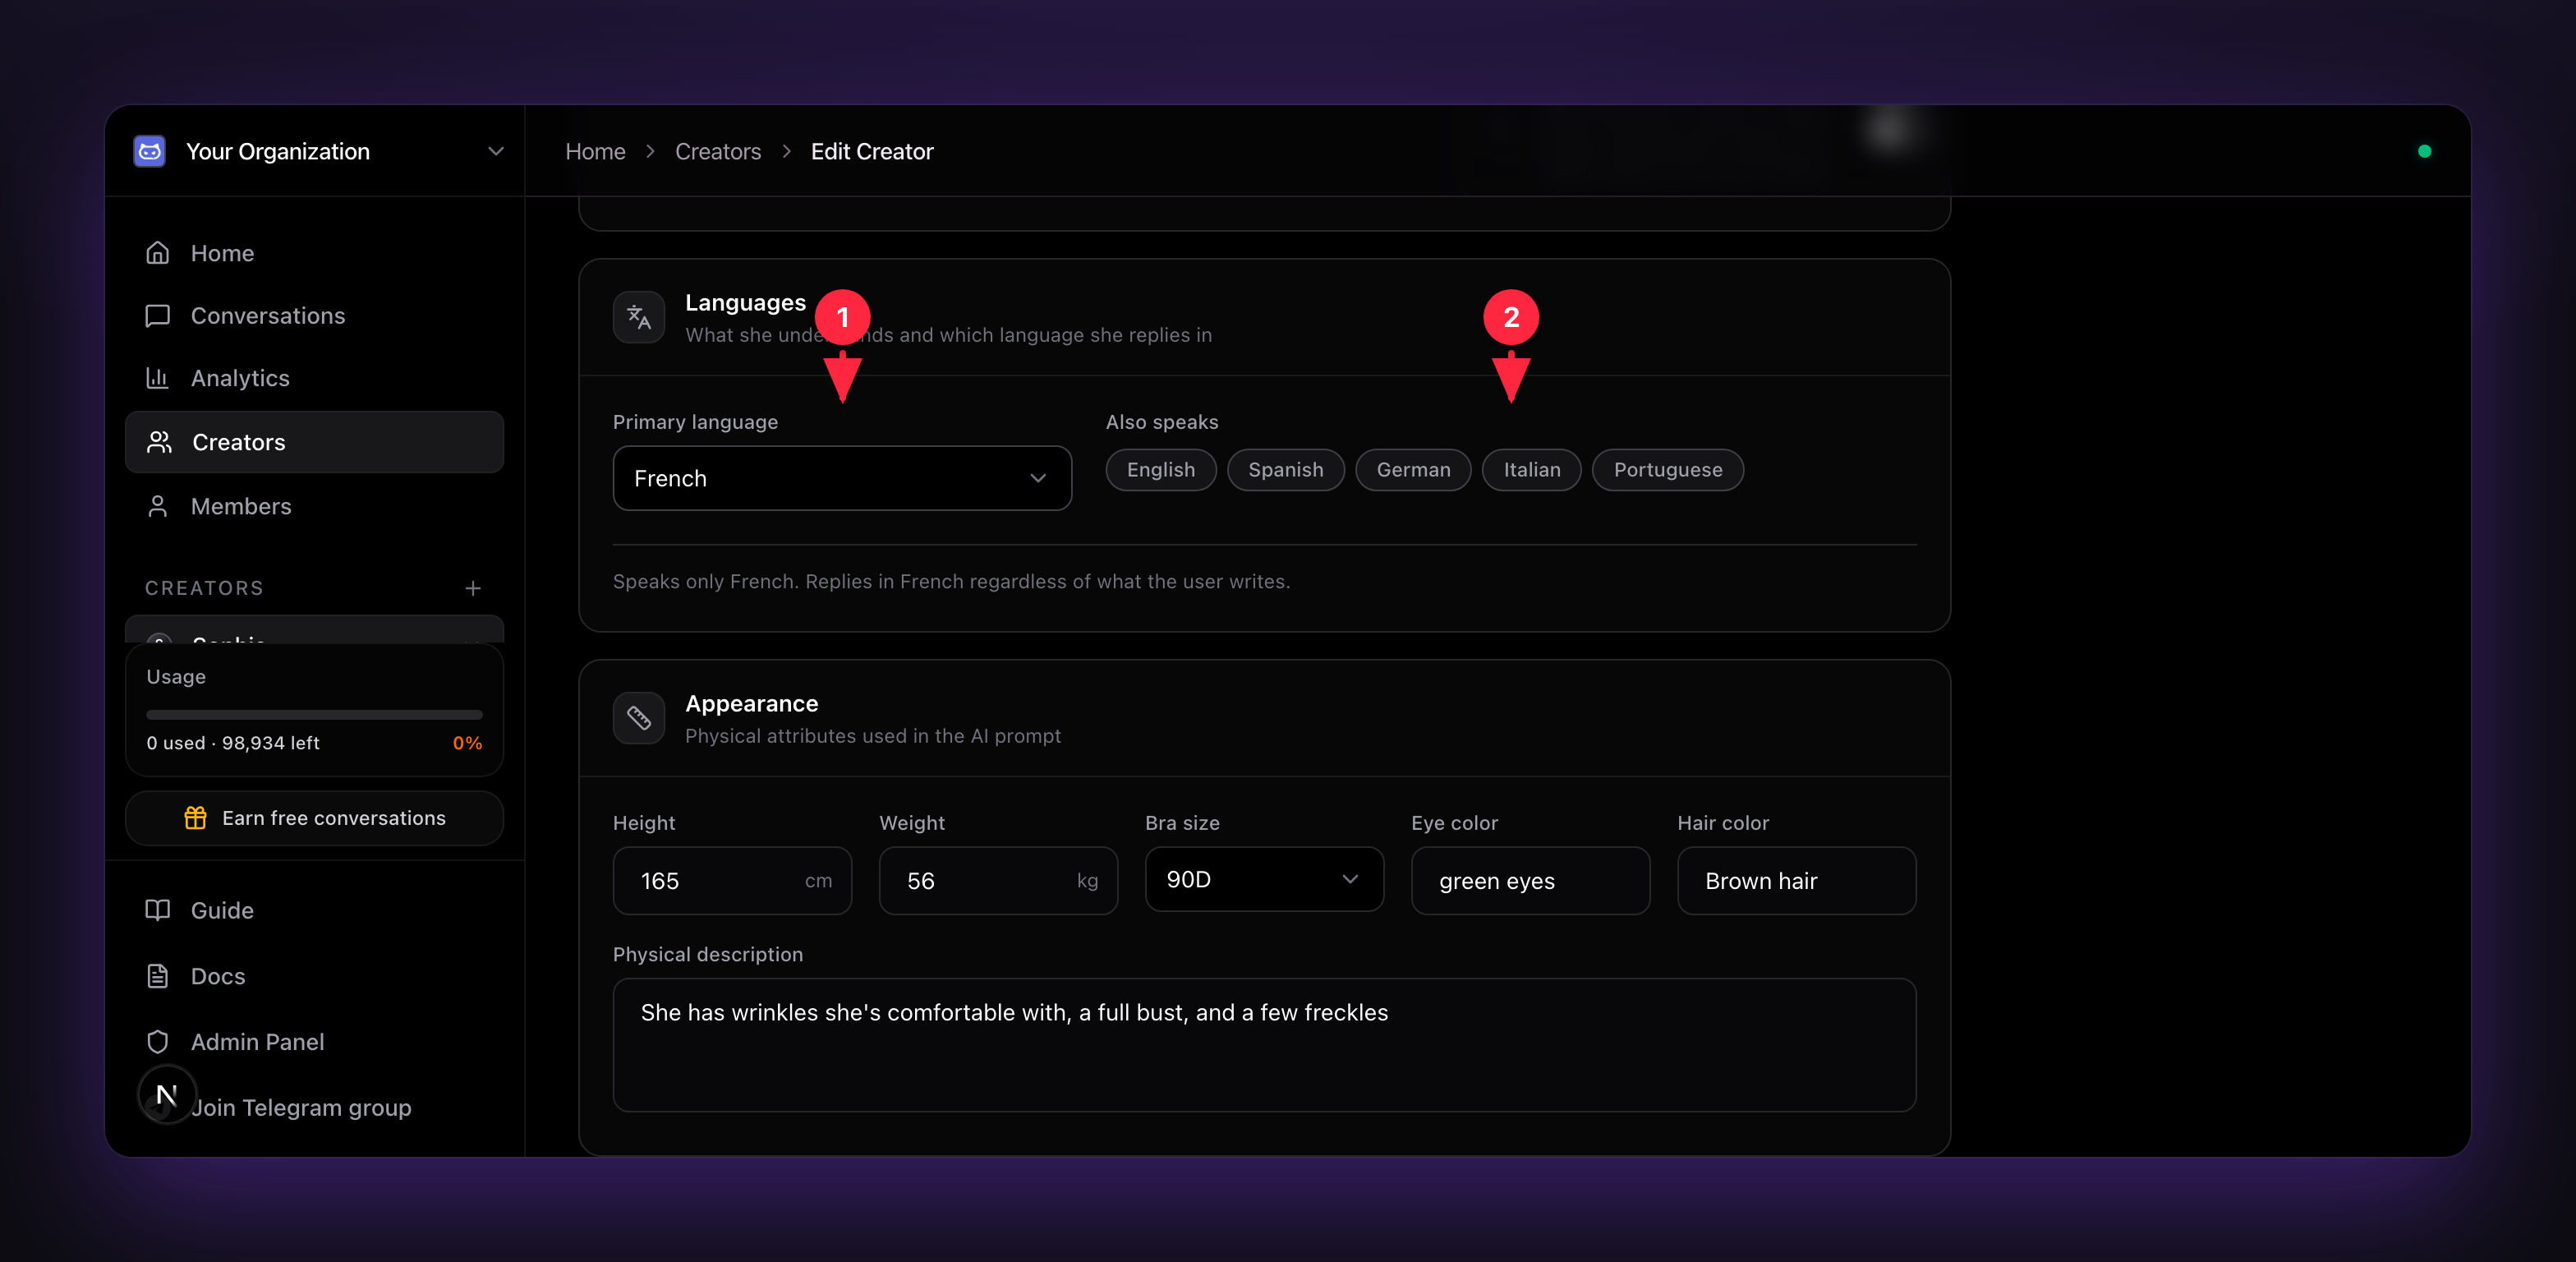Screen dimensions: 2576x1262
Task: Click 'Speaks only French' helper text
Action: click(x=951, y=582)
